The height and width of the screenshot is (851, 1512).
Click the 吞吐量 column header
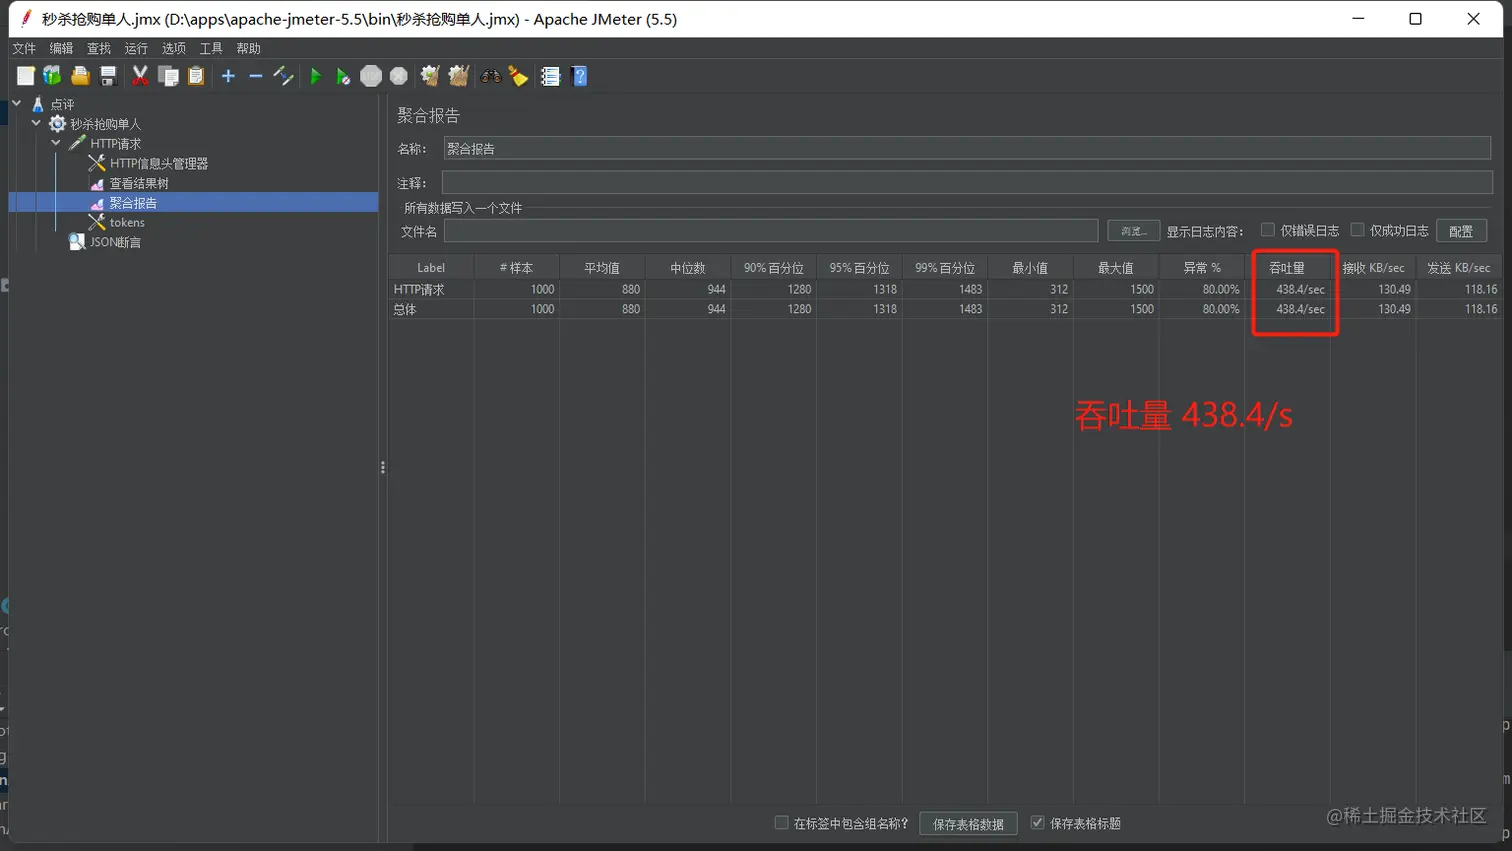(1287, 268)
